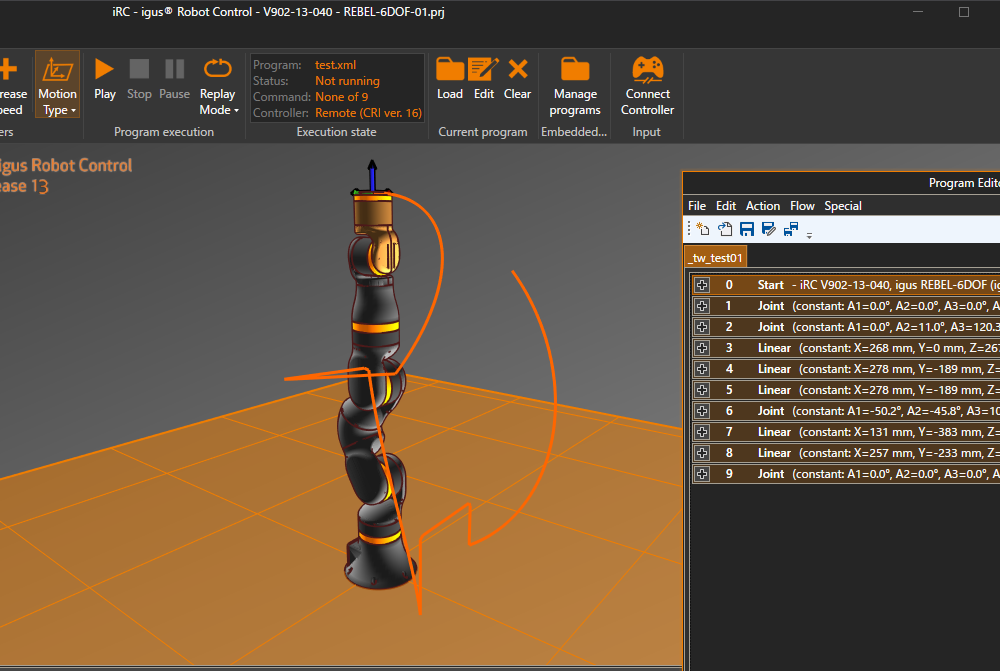Expand Joint command row 6
Screen dimensions: 1000x671
[702, 411]
